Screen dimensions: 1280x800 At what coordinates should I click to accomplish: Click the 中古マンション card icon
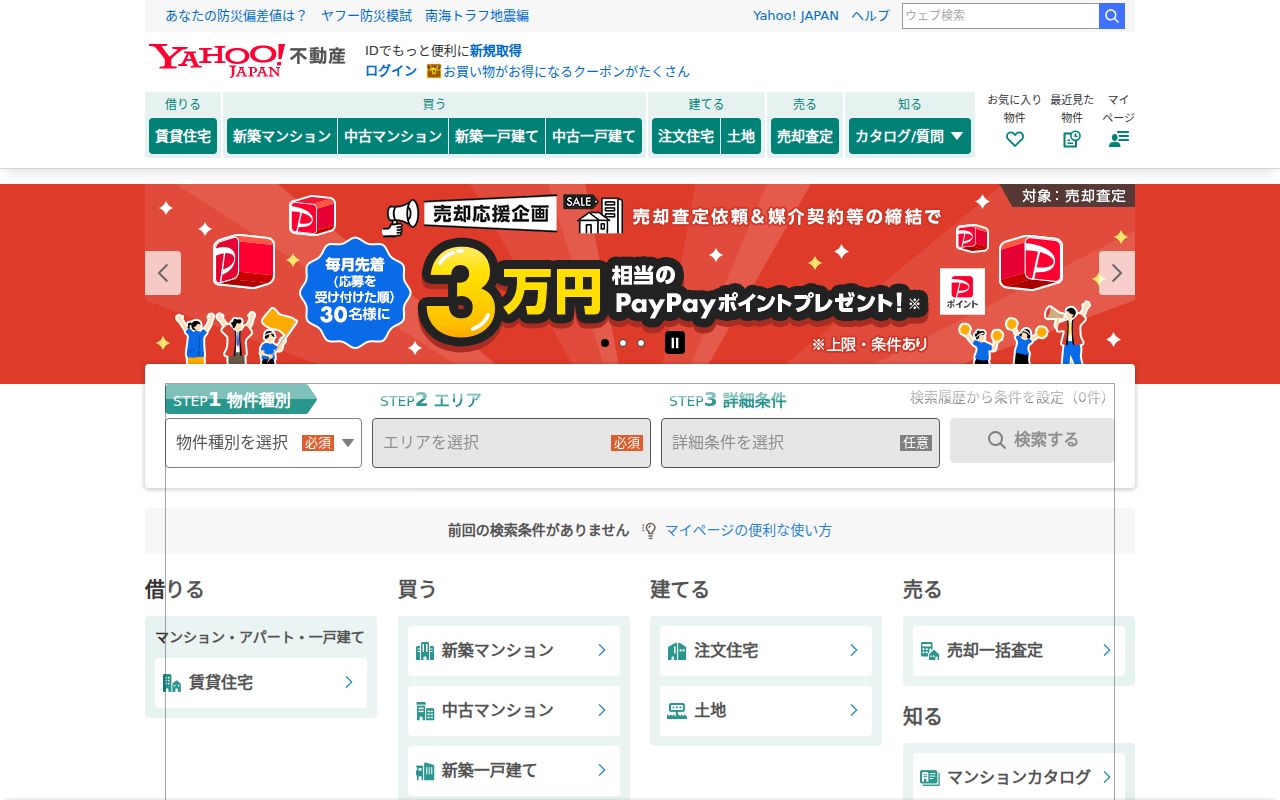click(425, 711)
